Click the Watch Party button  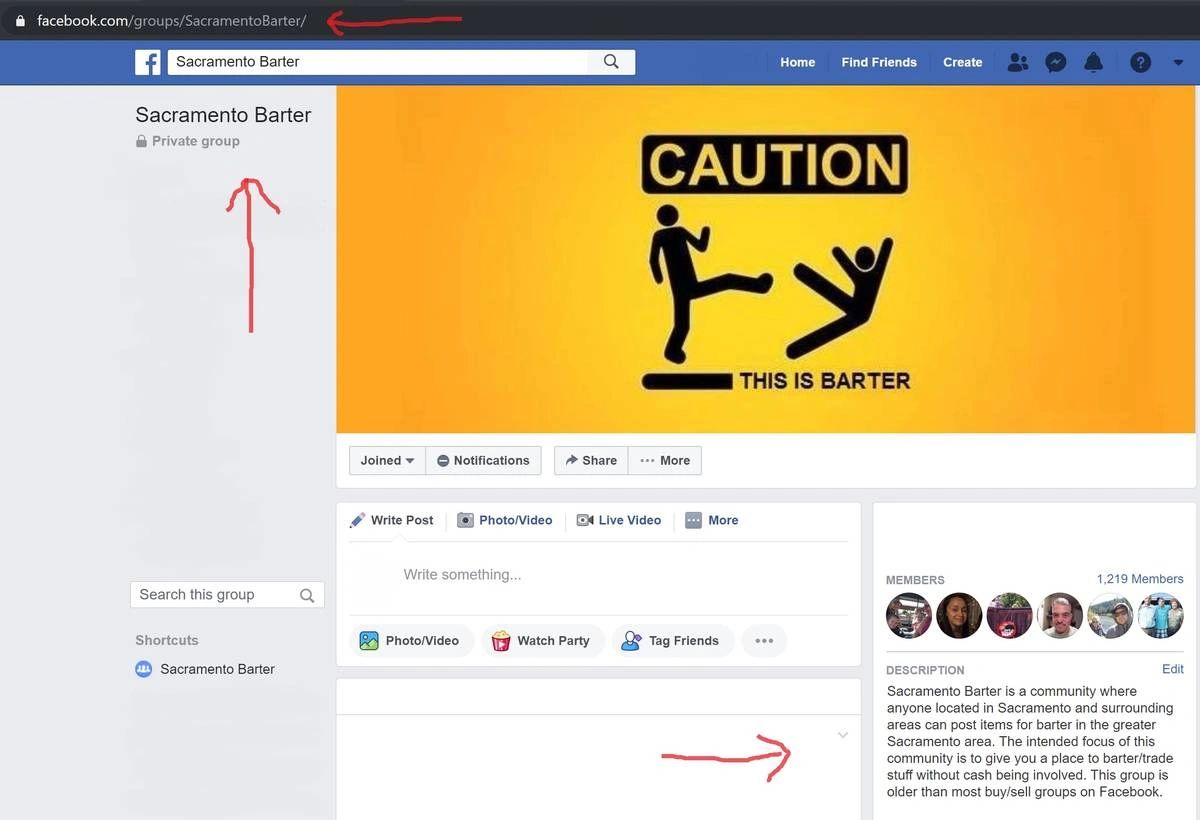pyautogui.click(x=542, y=640)
